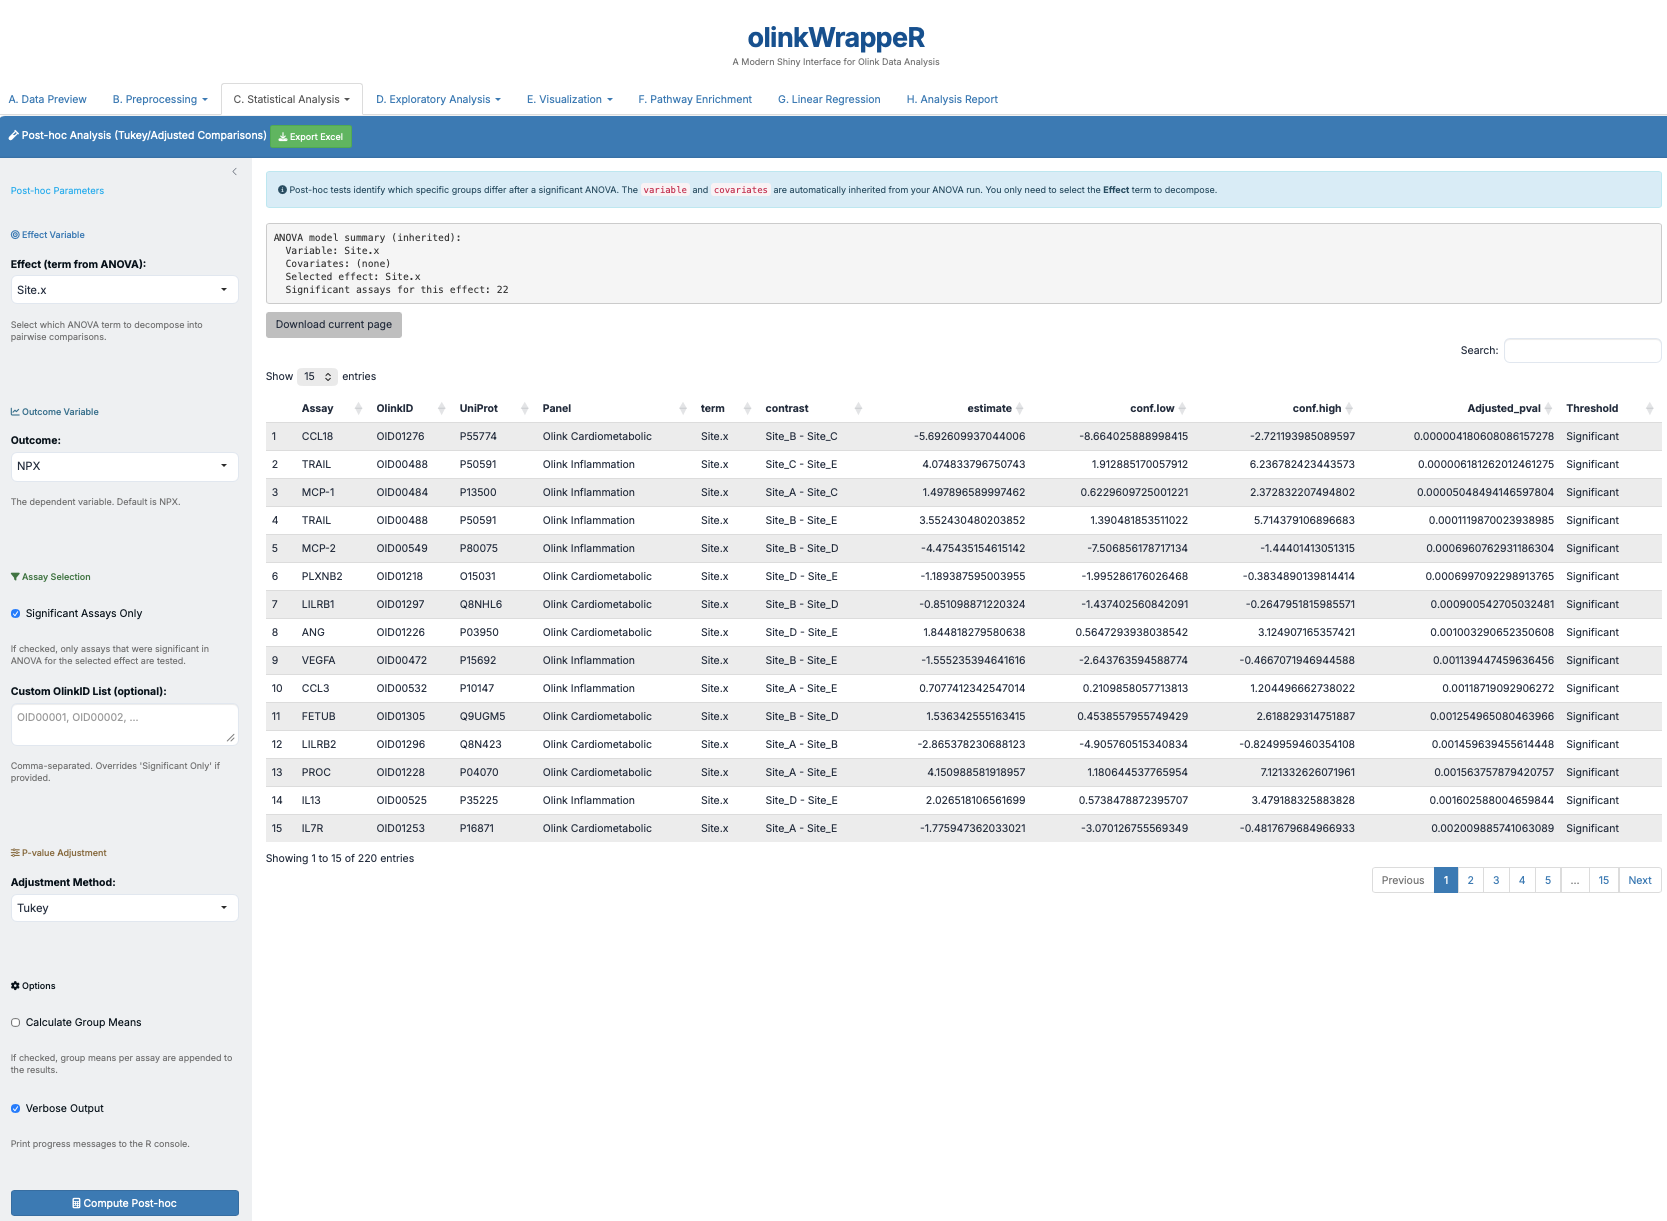Sort by contrast column sort icon
The height and width of the screenshot is (1221, 1667).
(x=858, y=408)
